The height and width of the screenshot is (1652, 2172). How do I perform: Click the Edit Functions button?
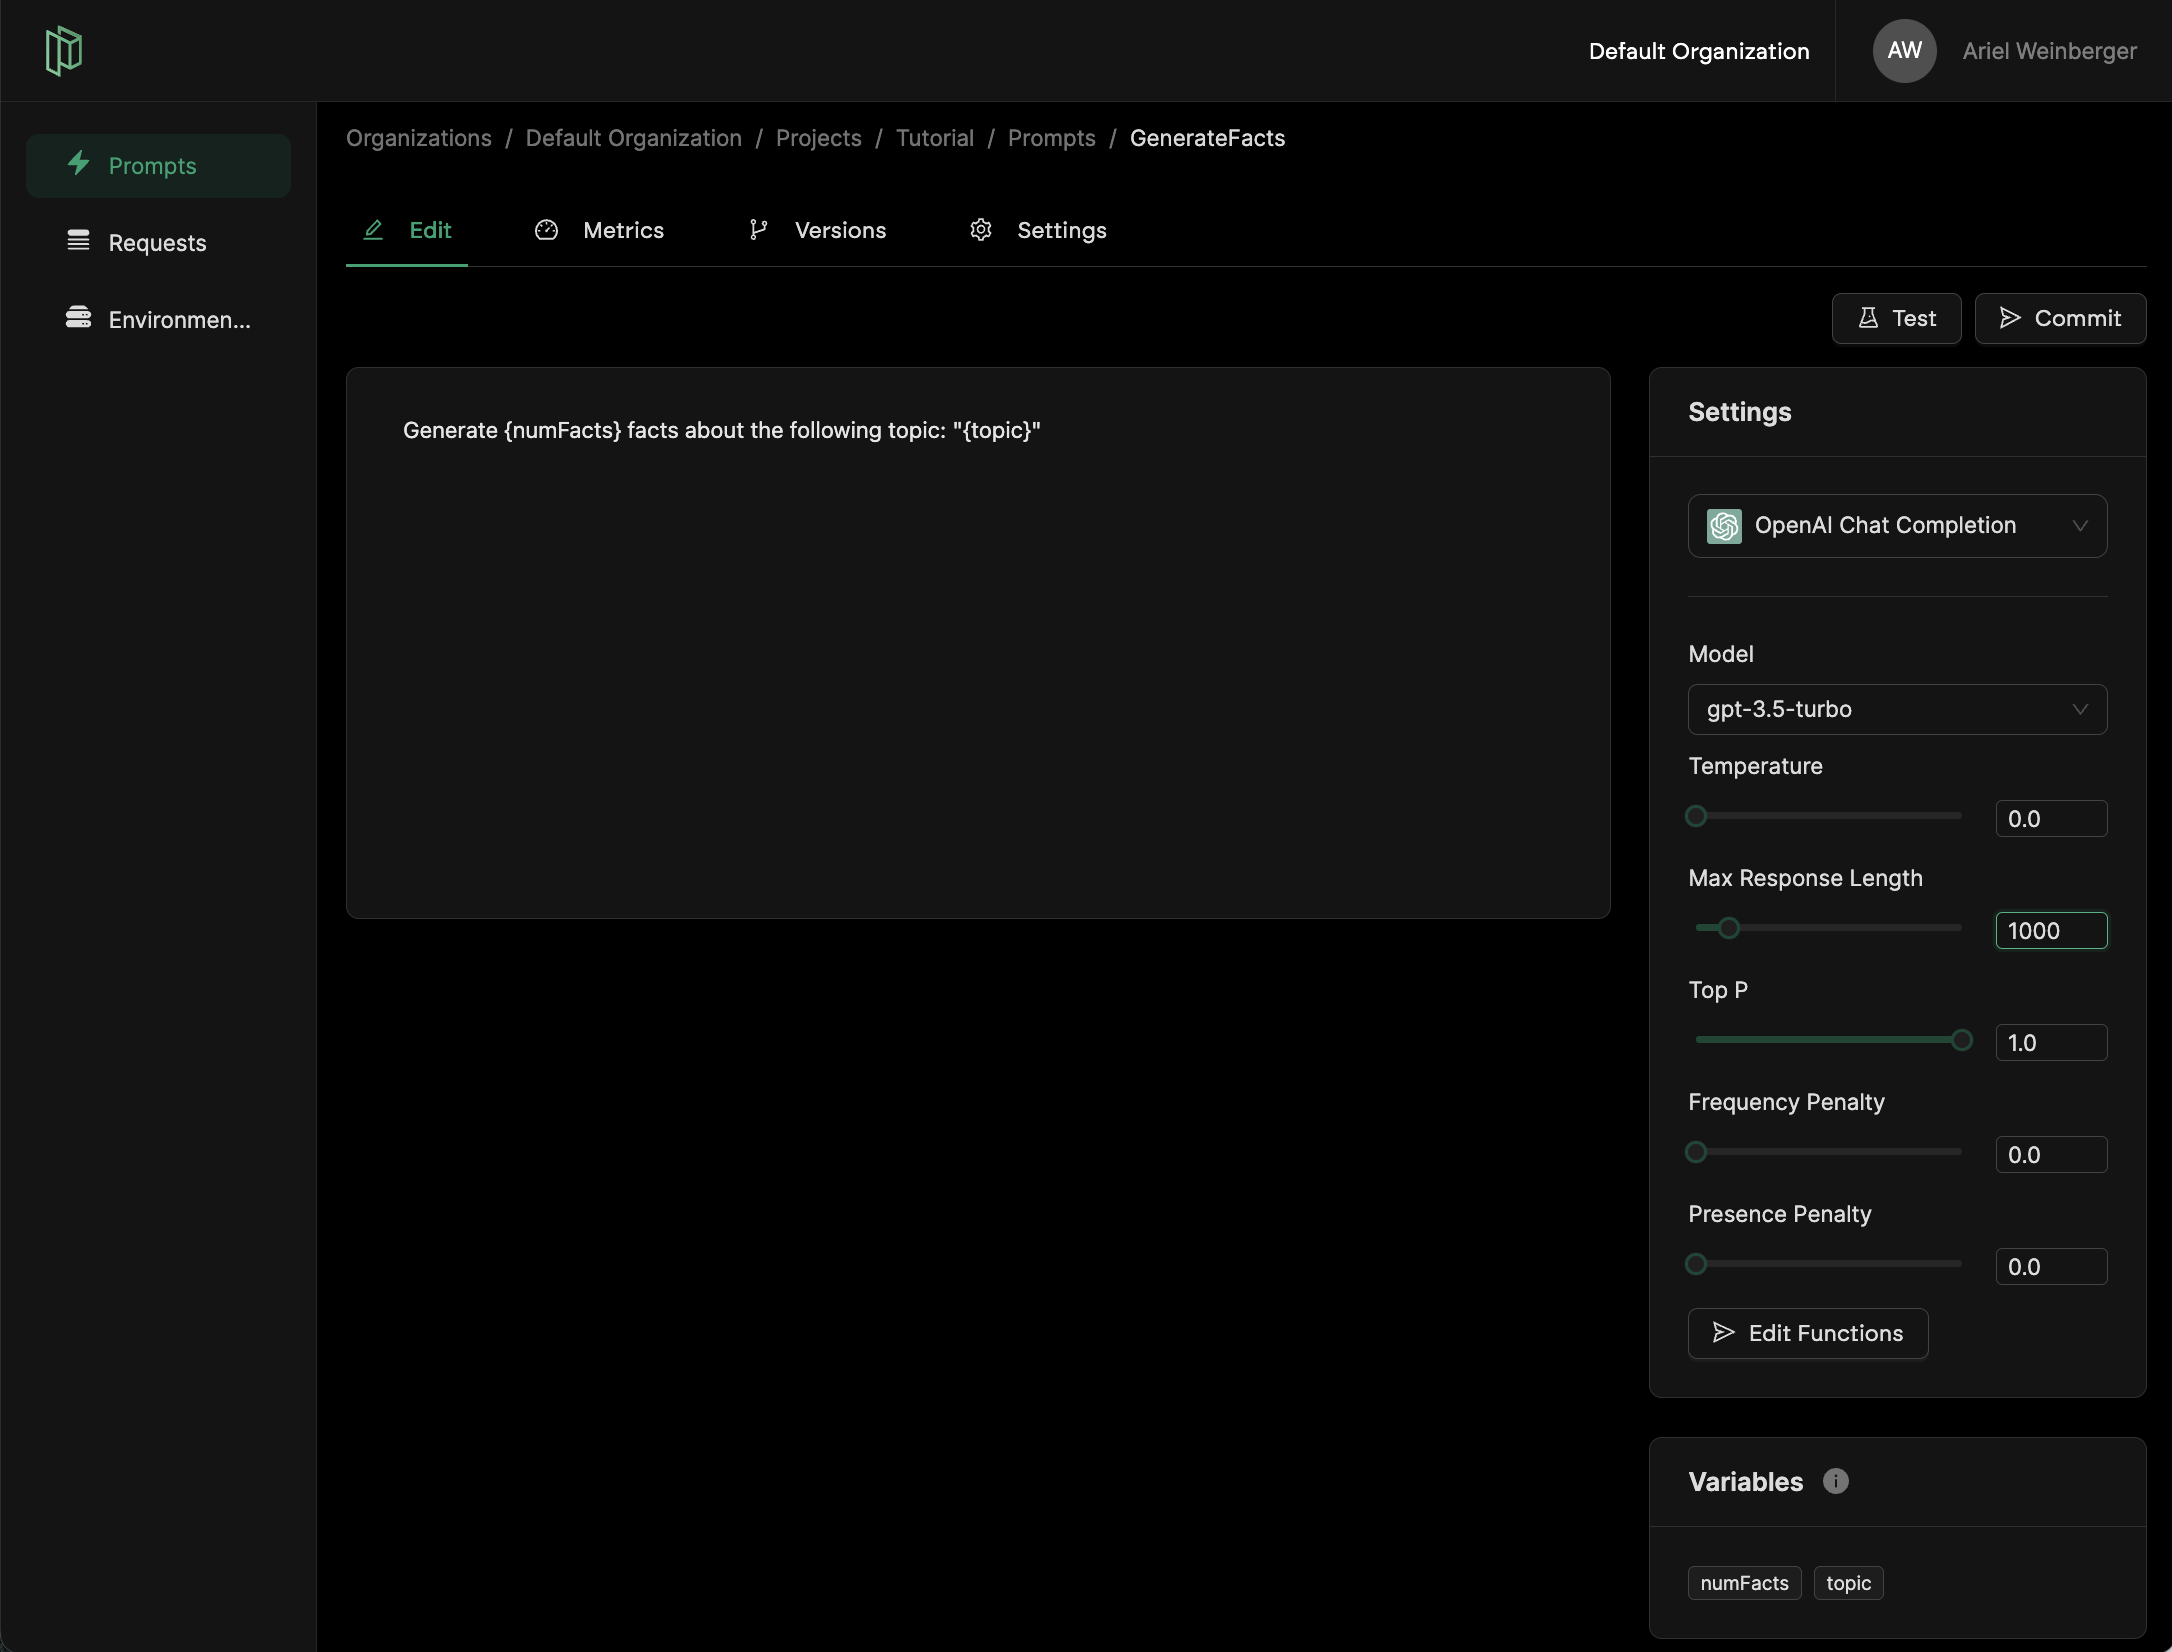[x=1807, y=1333]
